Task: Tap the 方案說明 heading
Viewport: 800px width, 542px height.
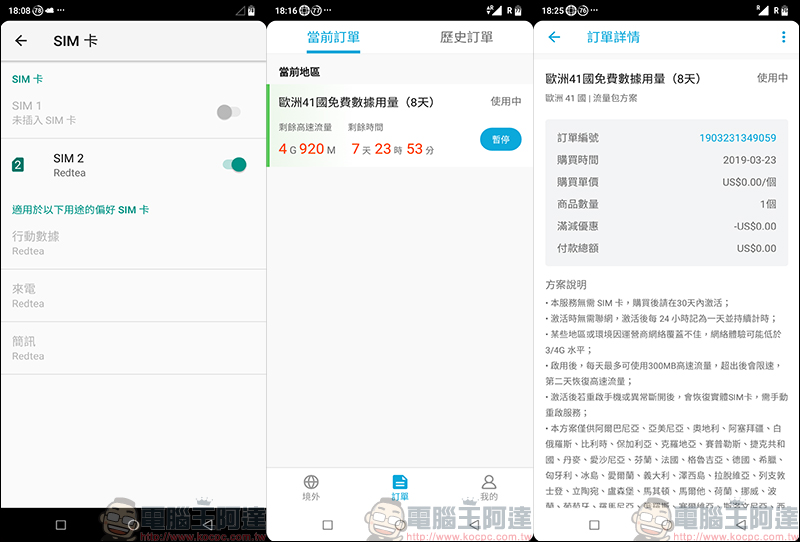Action: pos(566,284)
